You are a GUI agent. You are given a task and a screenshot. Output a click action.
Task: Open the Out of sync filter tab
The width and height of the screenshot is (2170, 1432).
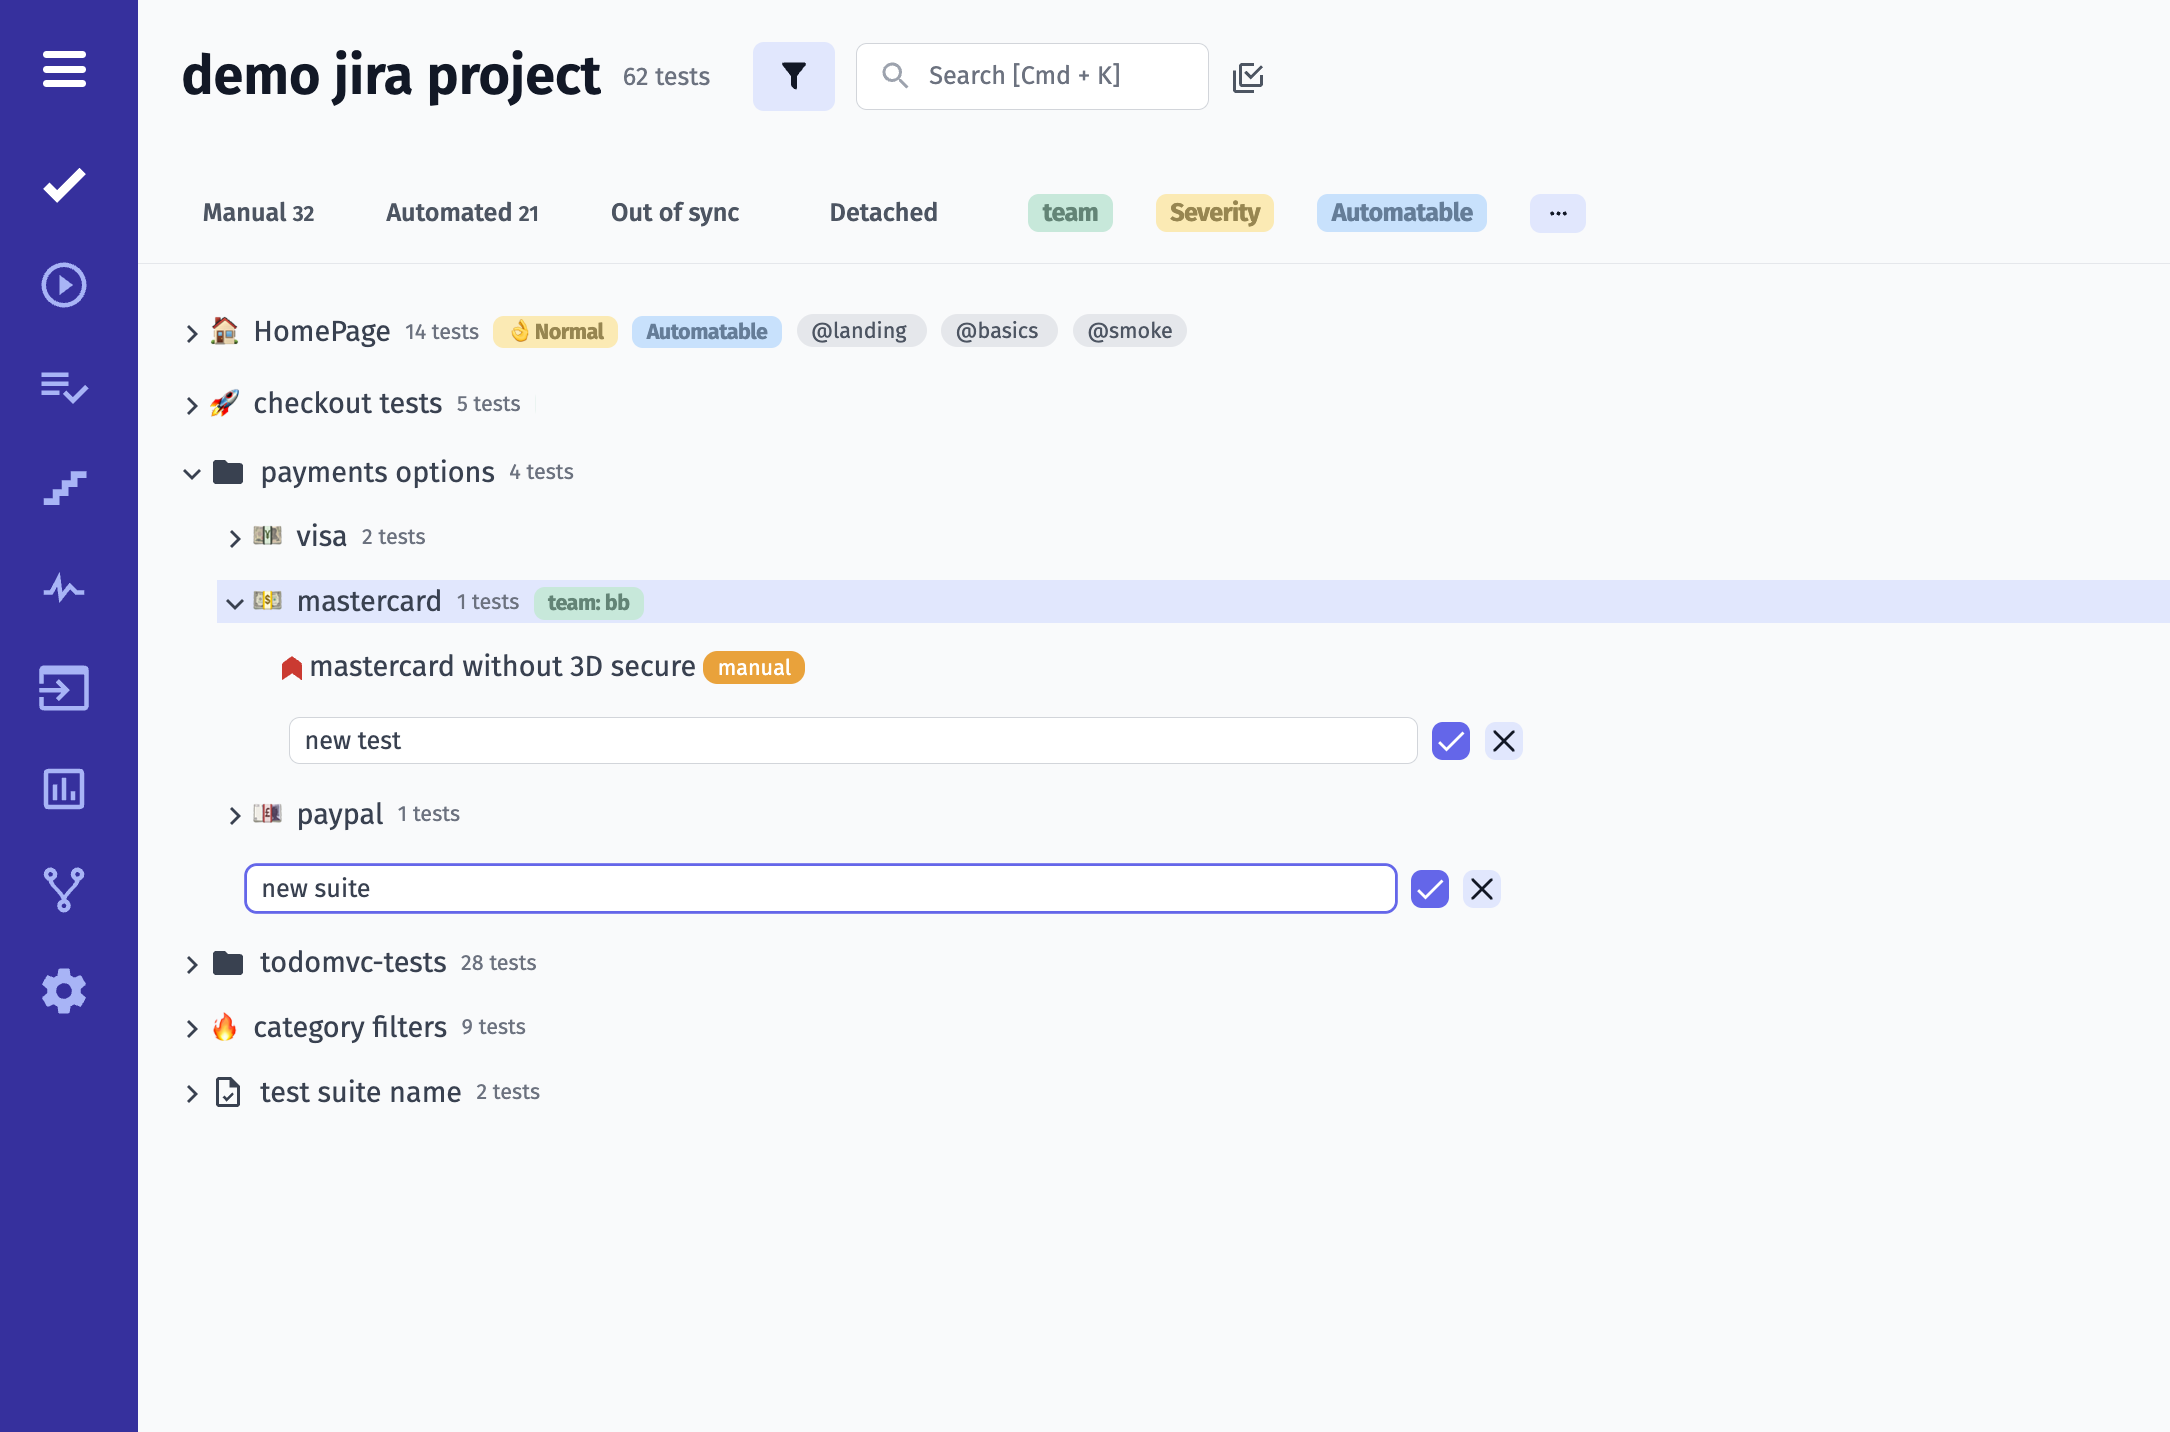674,212
